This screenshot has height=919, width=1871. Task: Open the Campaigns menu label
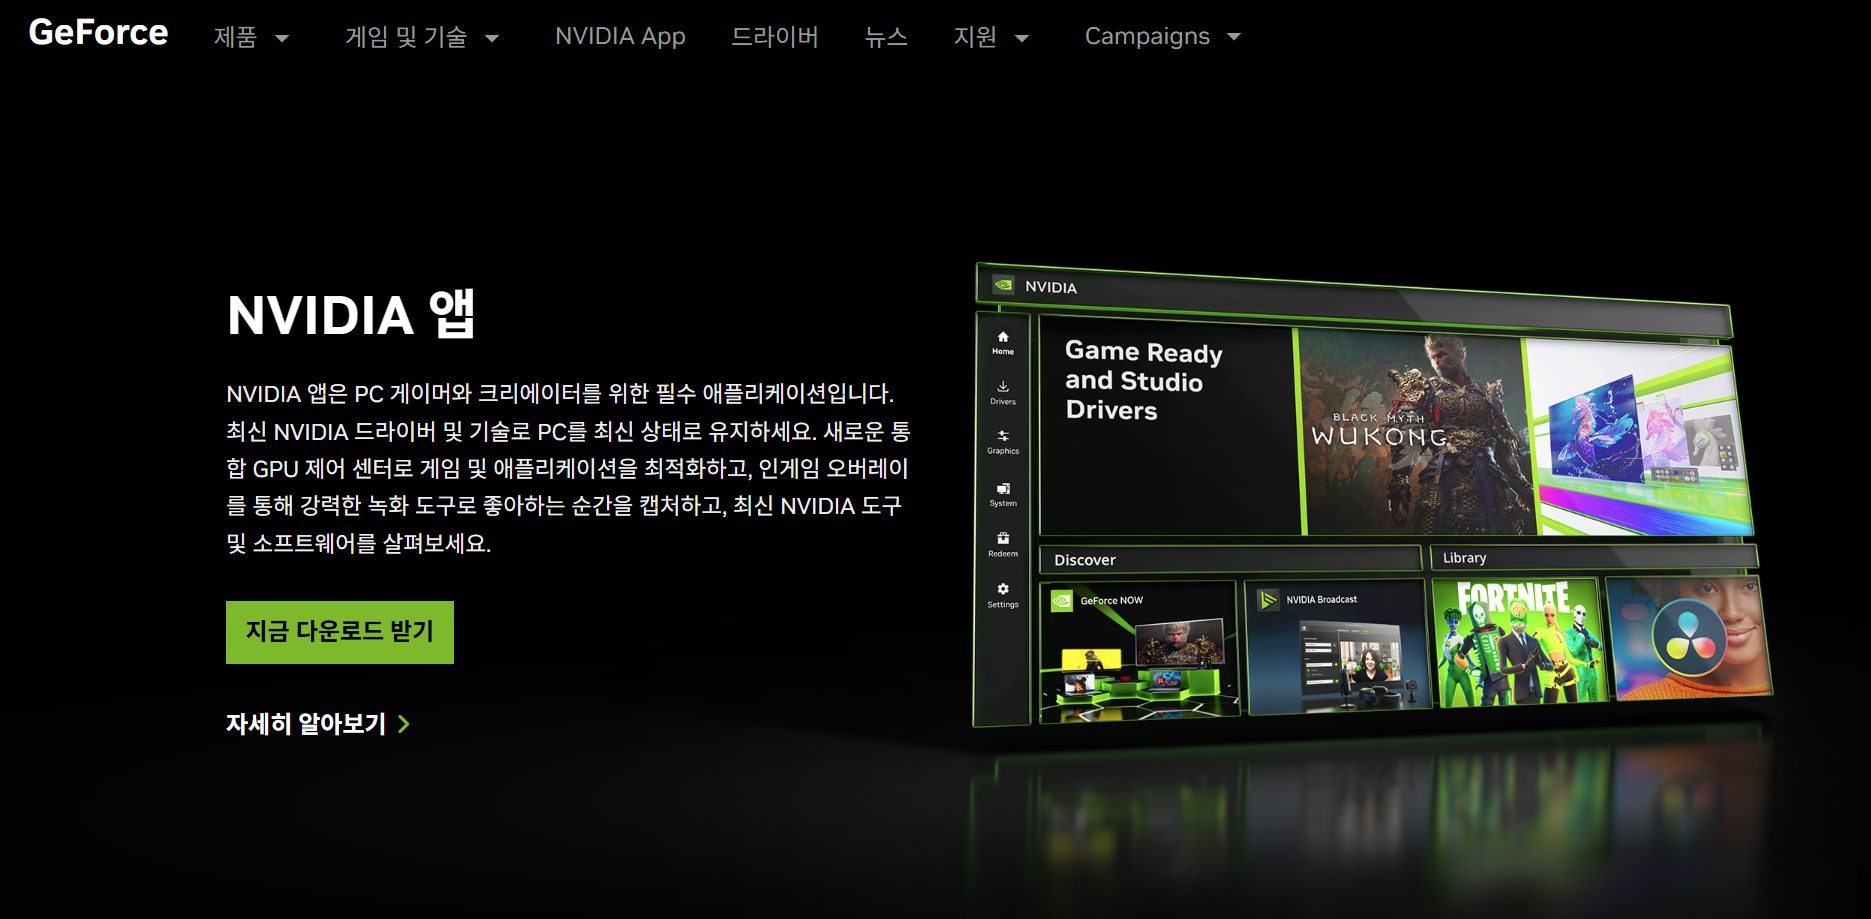[1147, 36]
